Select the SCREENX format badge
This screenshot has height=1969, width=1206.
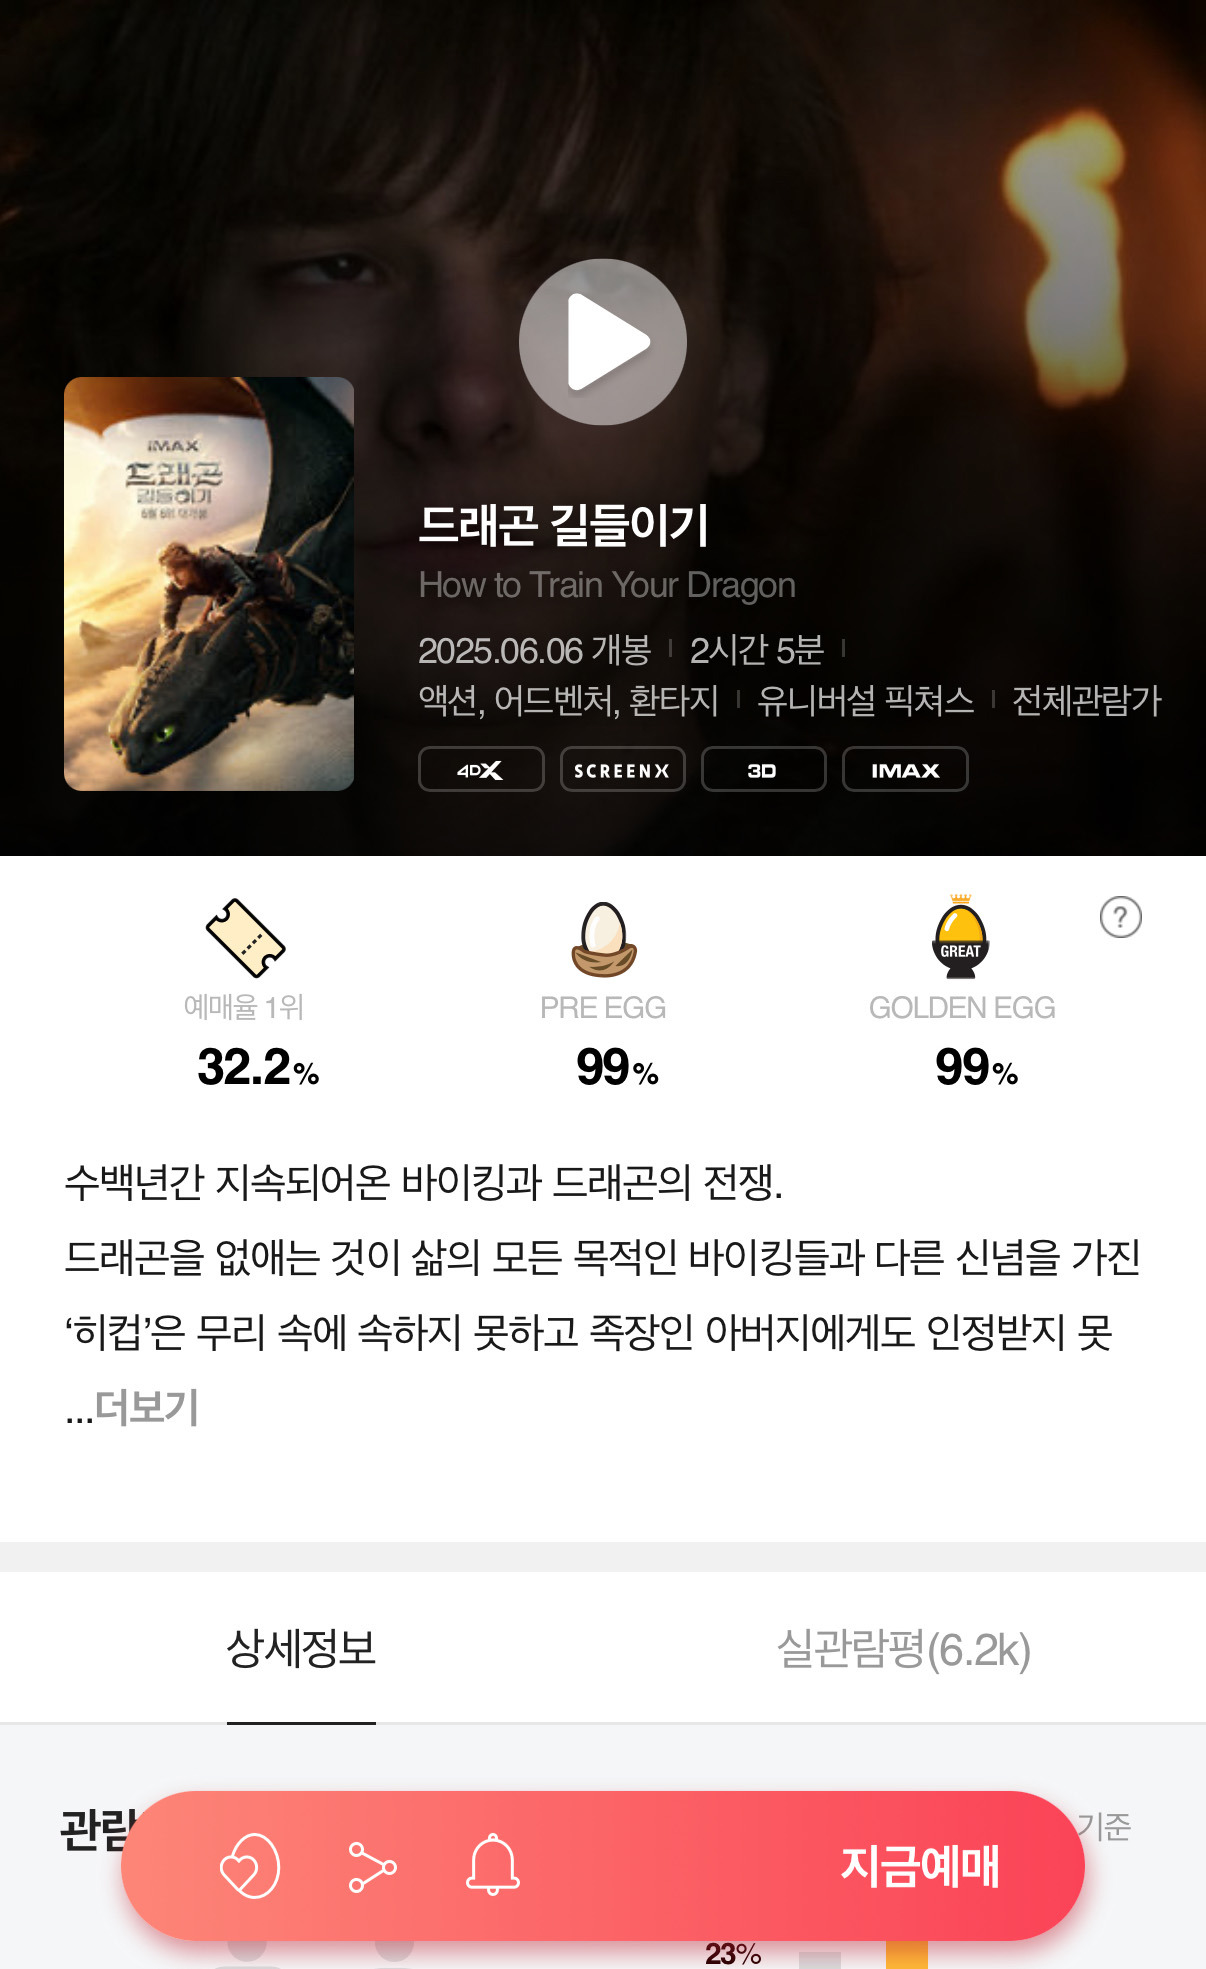pyautogui.click(x=622, y=770)
